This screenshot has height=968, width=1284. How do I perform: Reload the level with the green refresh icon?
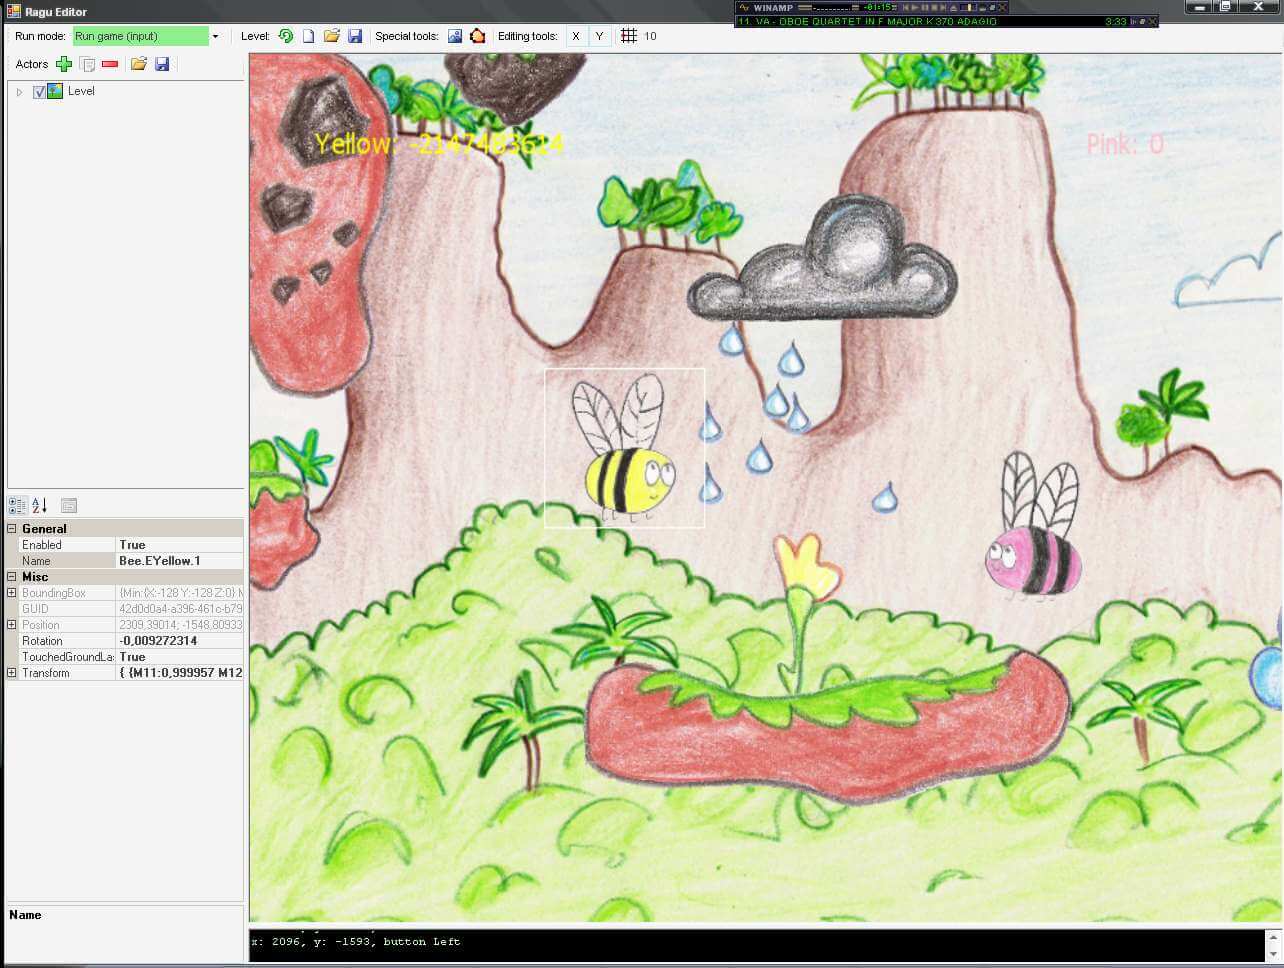(x=286, y=36)
